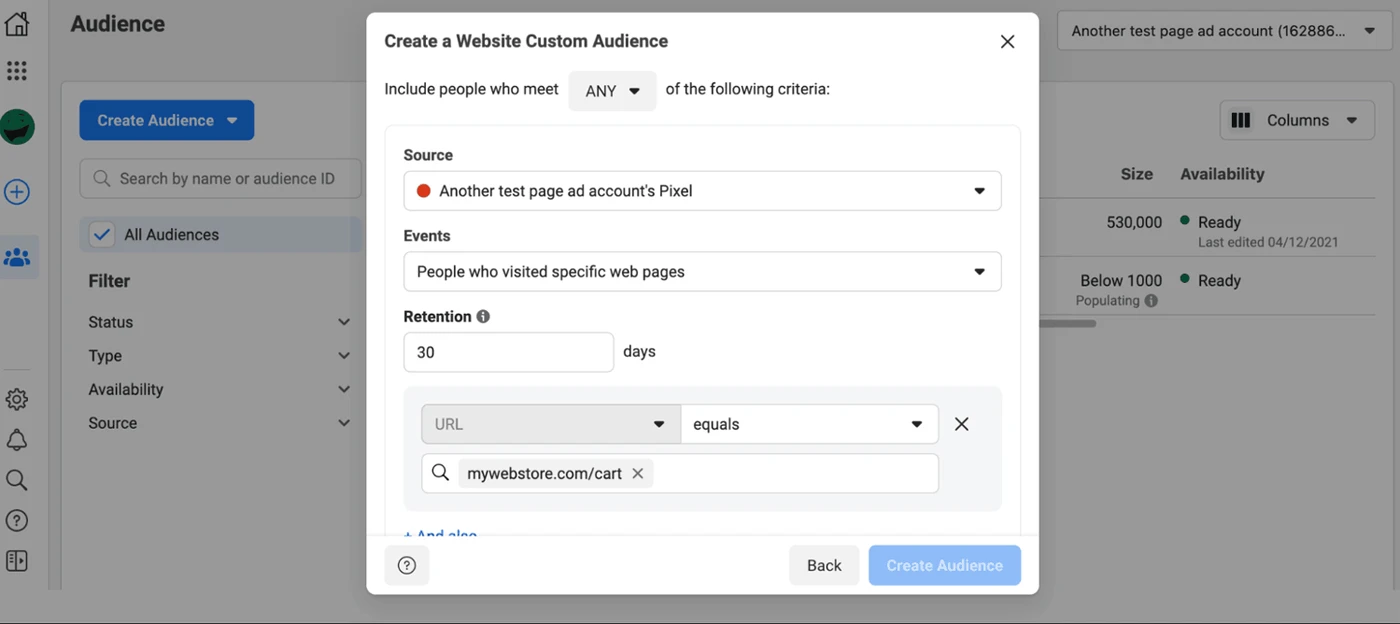
Task: Click the URL keyword input field
Action: tap(680, 474)
